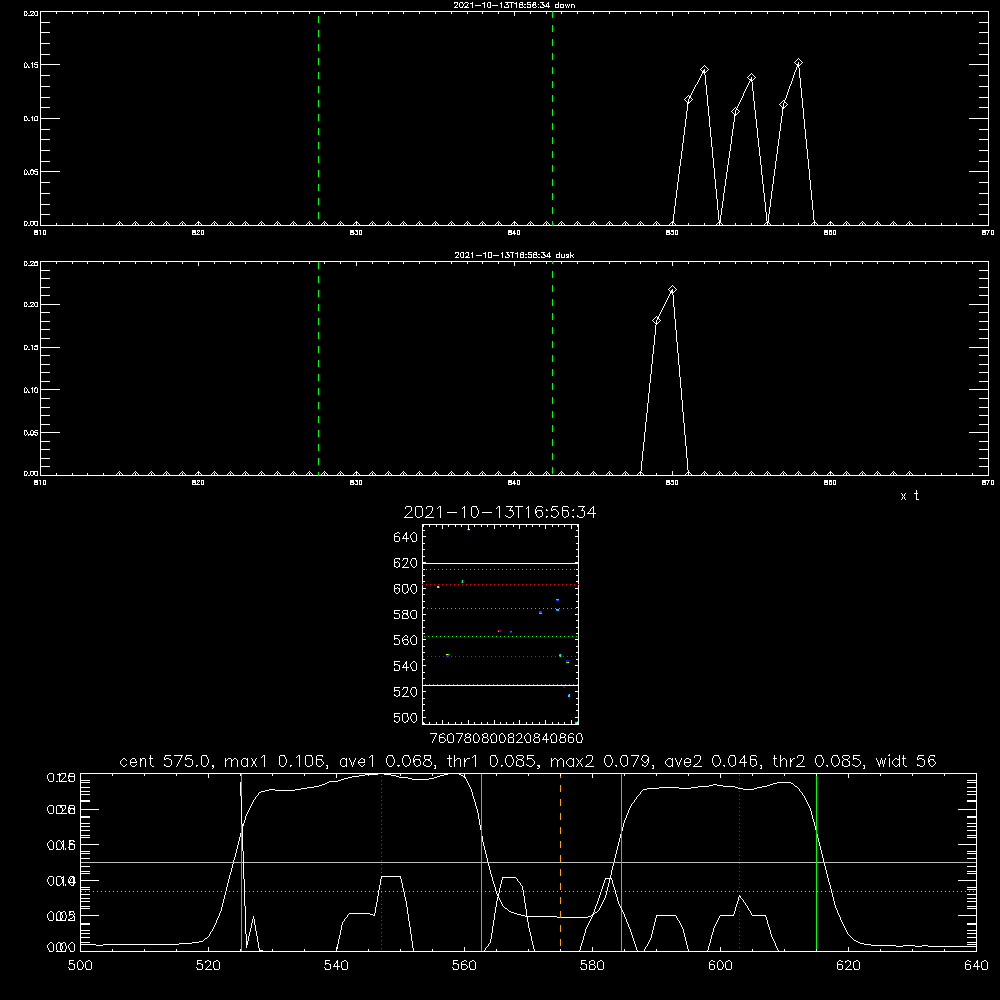Click the "560" x-axis label of the bottom plot
This screenshot has width=1000, height=1000.
pyautogui.click(x=464, y=966)
